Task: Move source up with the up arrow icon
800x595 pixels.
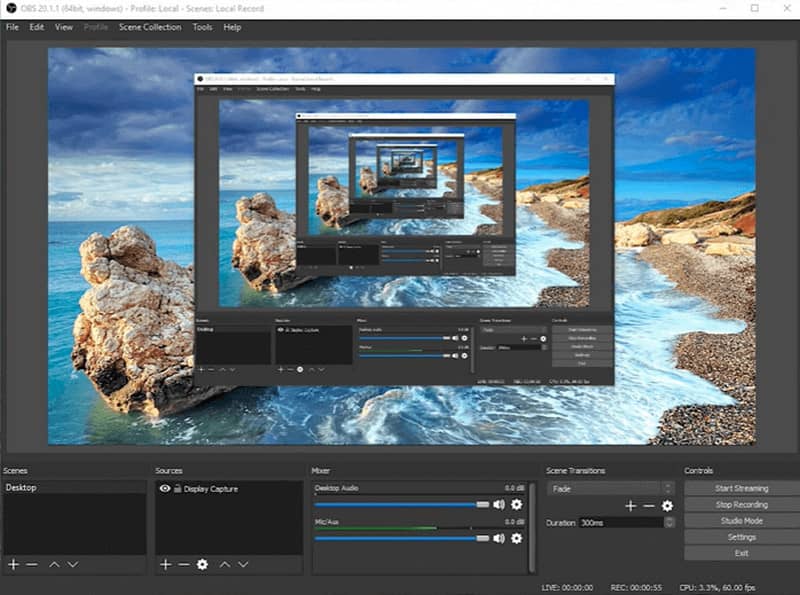Action: (x=224, y=565)
